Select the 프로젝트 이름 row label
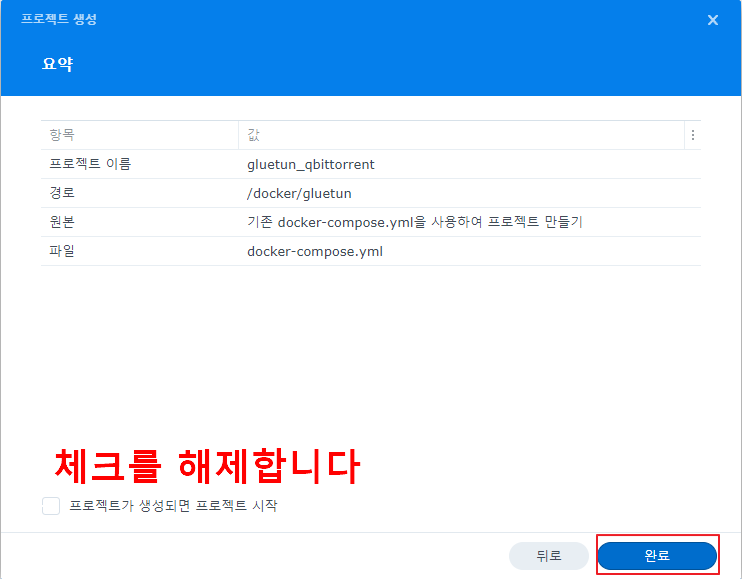The width and height of the screenshot is (742, 579). click(x=90, y=164)
